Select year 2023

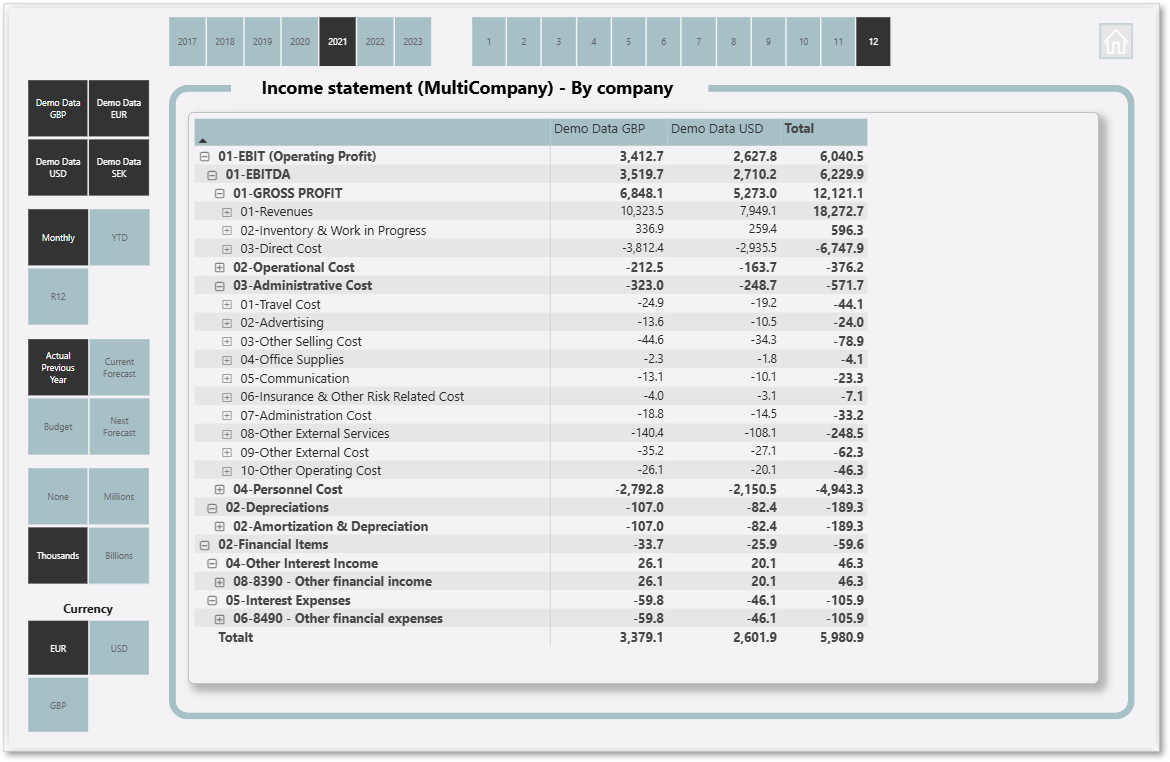point(413,42)
